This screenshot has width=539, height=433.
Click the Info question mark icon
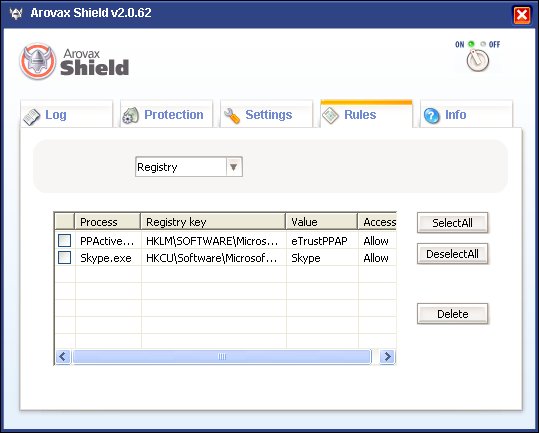pyautogui.click(x=432, y=115)
